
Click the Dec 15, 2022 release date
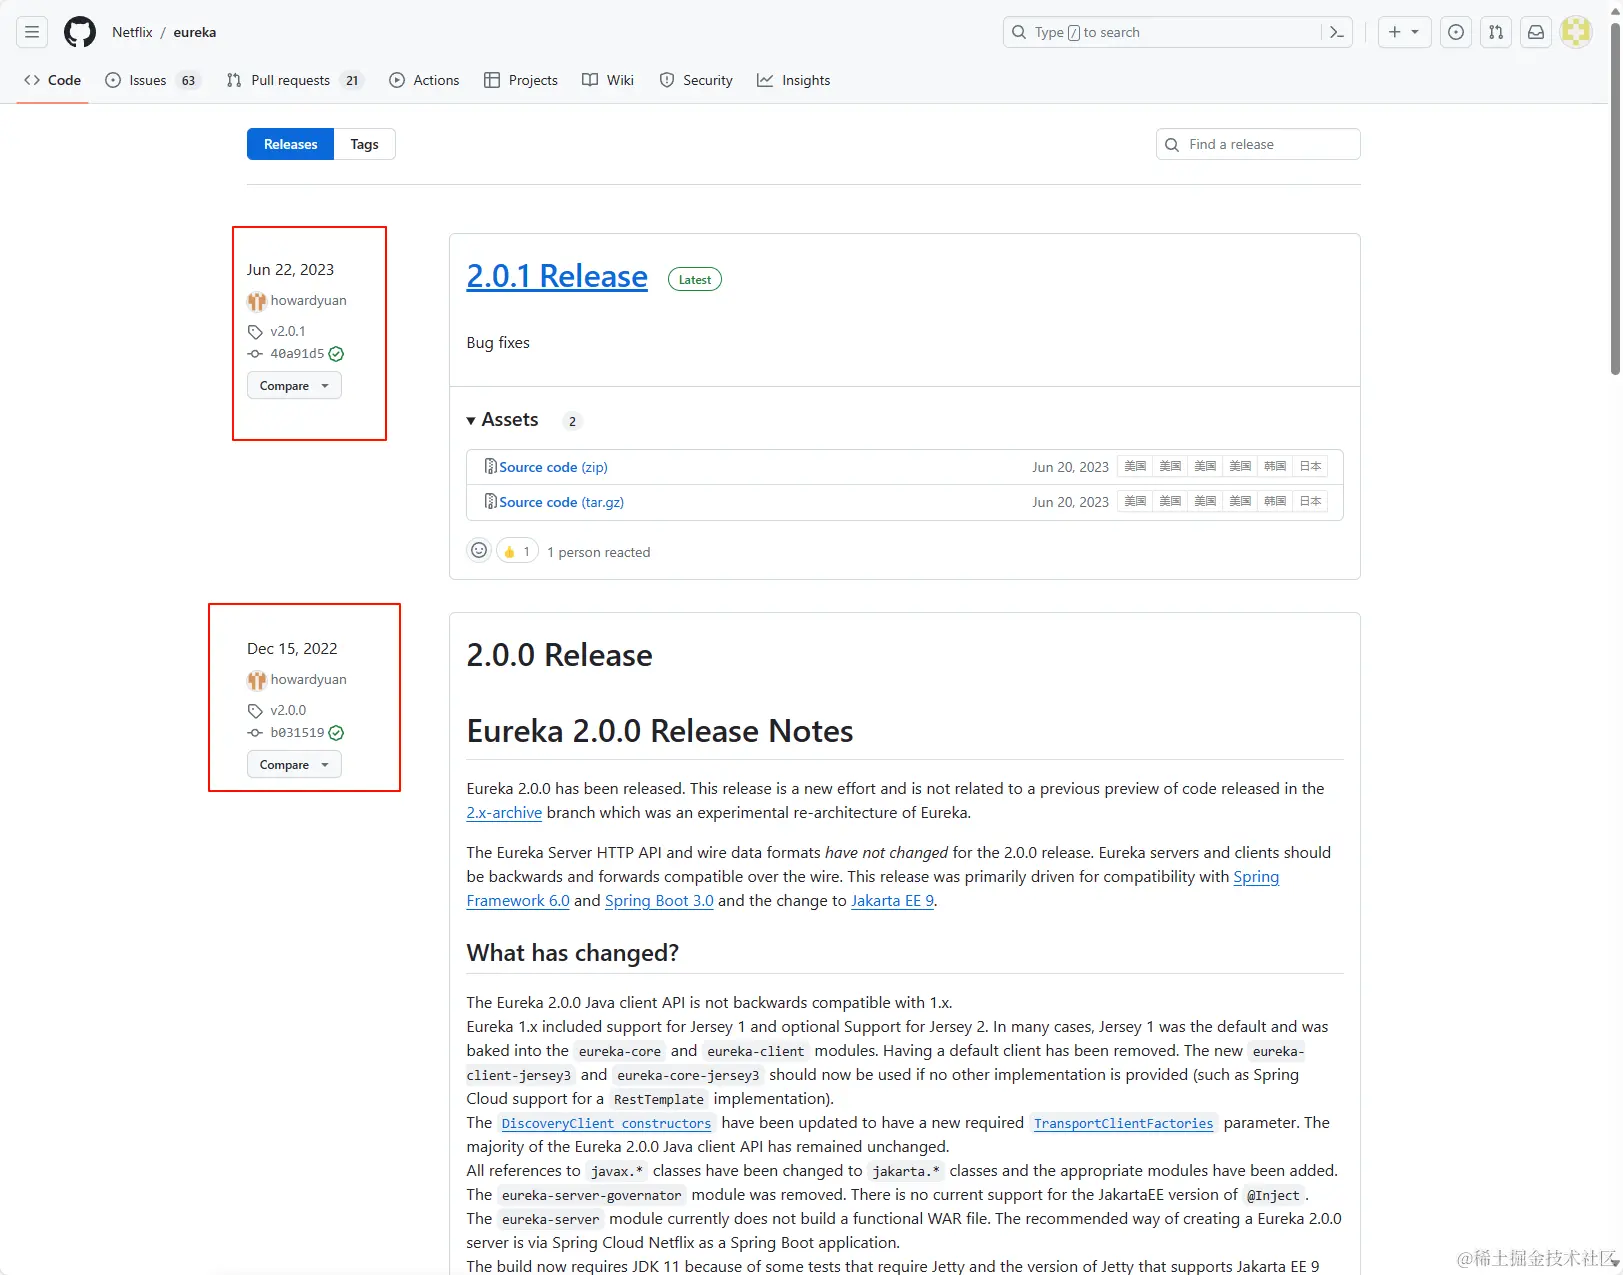pyautogui.click(x=292, y=648)
